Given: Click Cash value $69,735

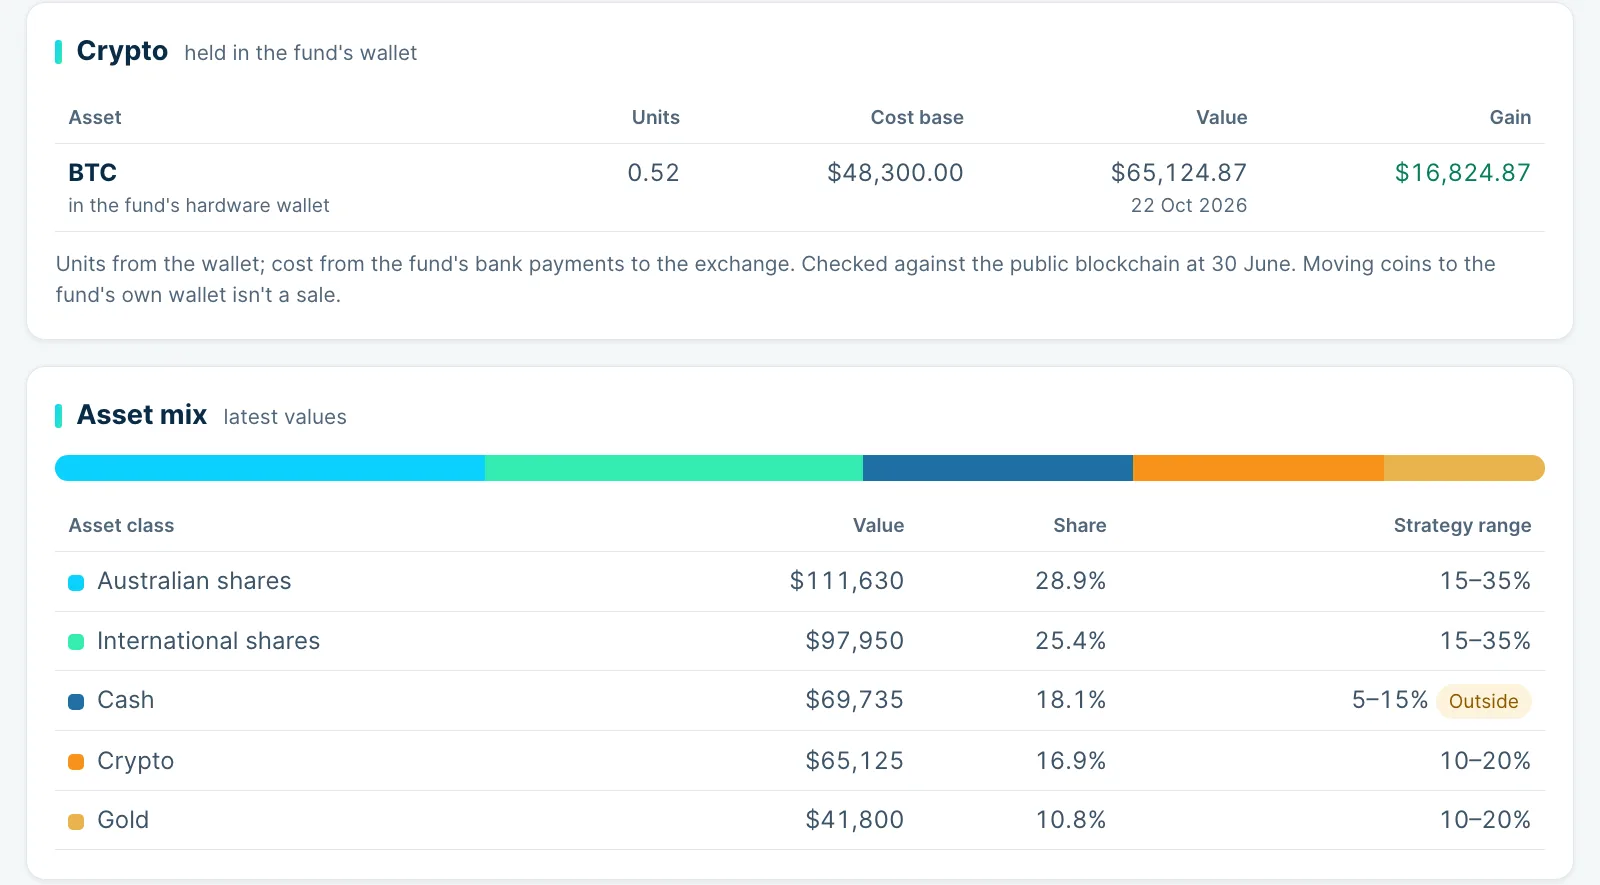Looking at the screenshot, I should point(855,700).
